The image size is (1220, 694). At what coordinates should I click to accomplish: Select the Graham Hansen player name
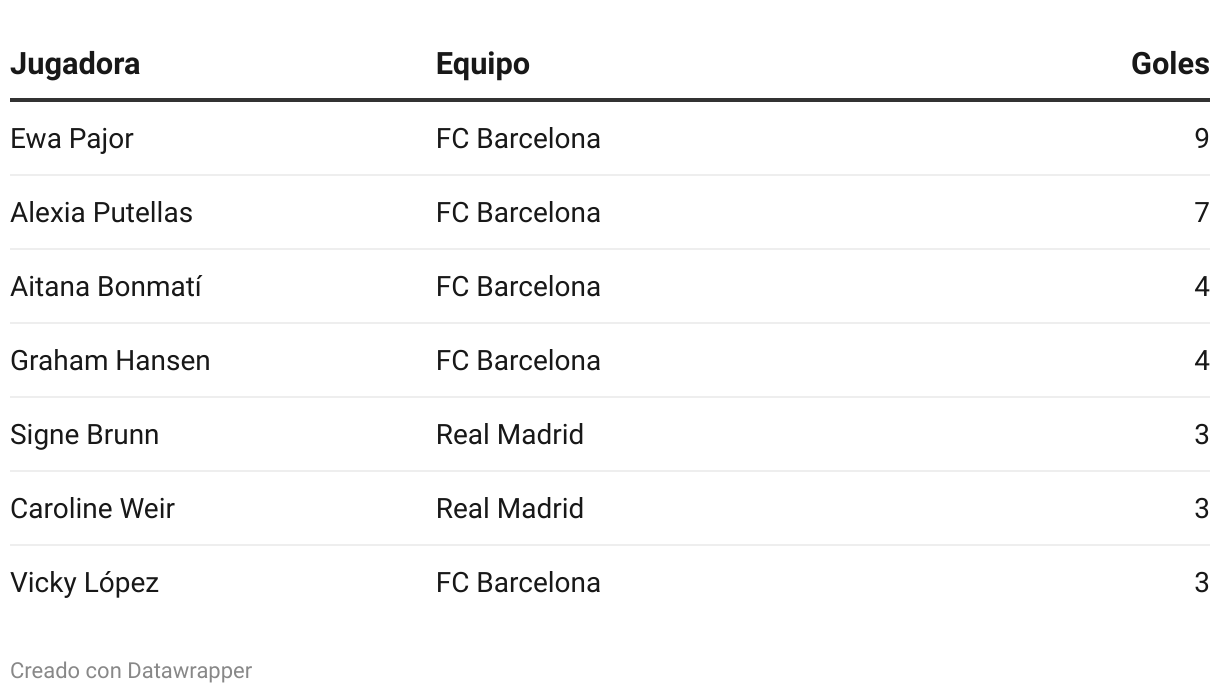pyautogui.click(x=110, y=360)
